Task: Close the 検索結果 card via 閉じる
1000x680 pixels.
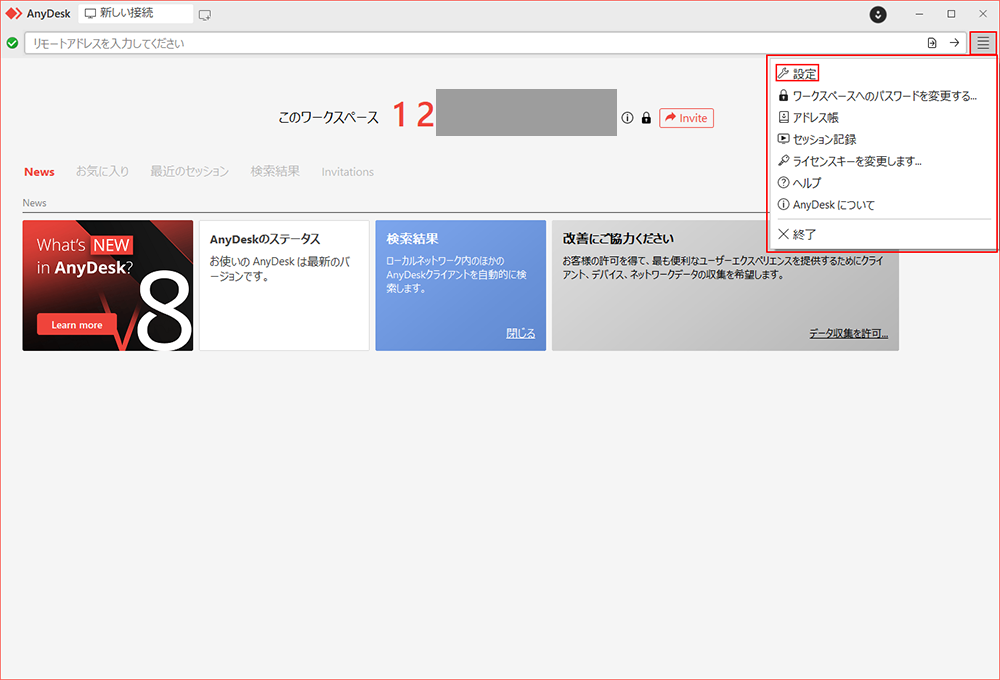Action: tap(521, 333)
